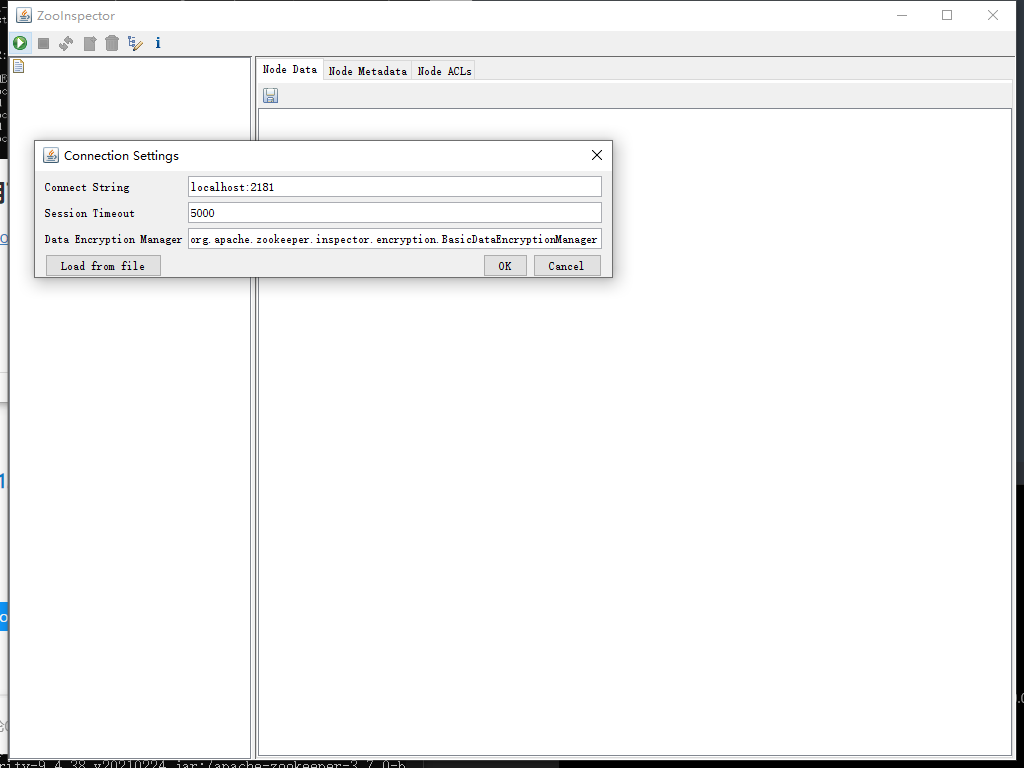Select the root document node in tree
Image resolution: width=1024 pixels, height=768 pixels.
pos(18,67)
